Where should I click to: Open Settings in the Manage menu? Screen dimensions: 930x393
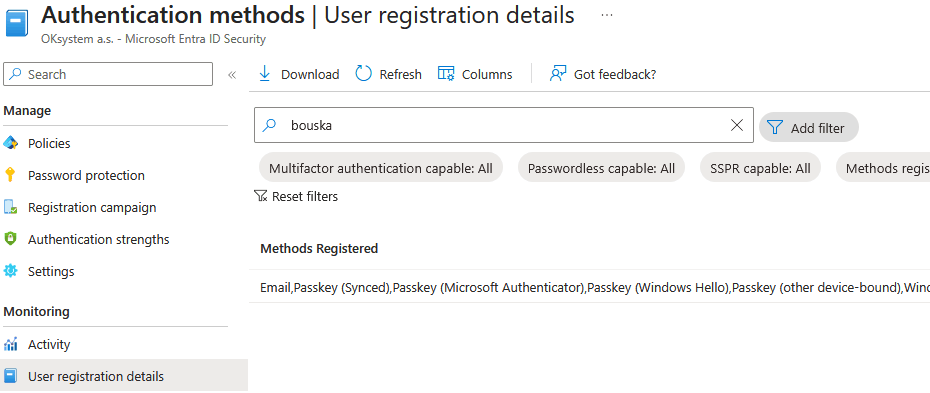point(51,271)
